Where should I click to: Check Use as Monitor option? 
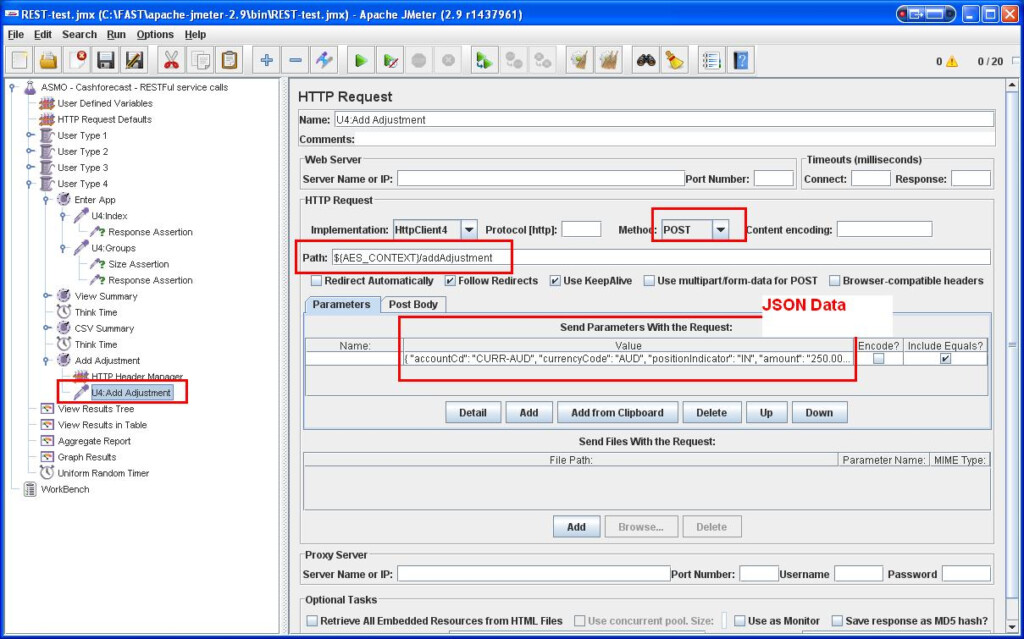click(739, 621)
